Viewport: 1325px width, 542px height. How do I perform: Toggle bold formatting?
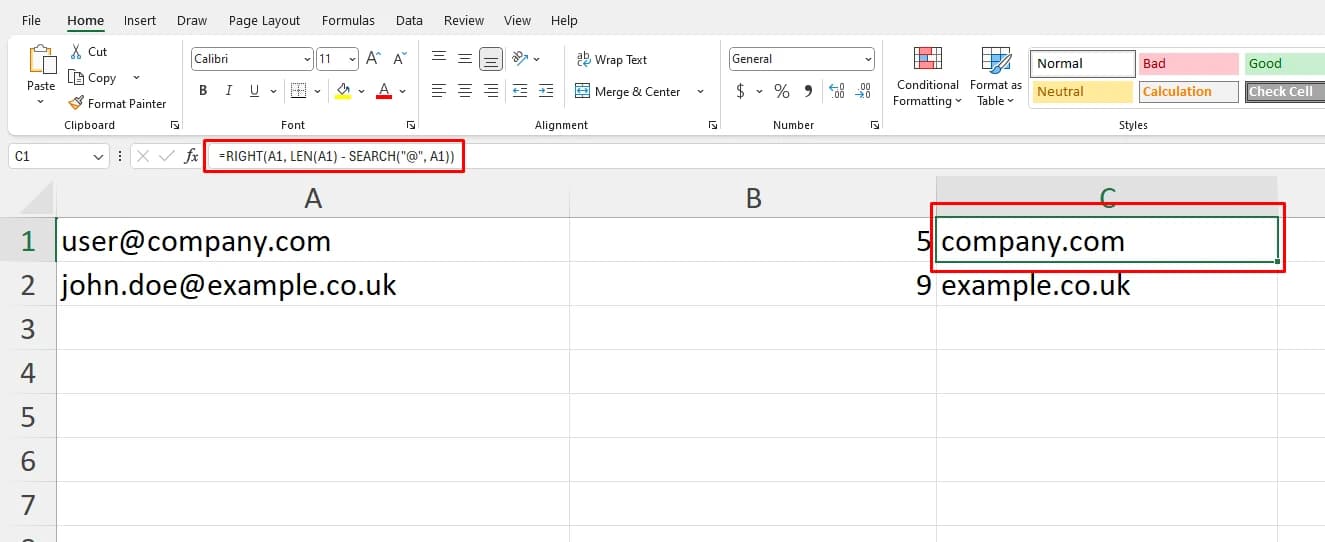coord(203,91)
